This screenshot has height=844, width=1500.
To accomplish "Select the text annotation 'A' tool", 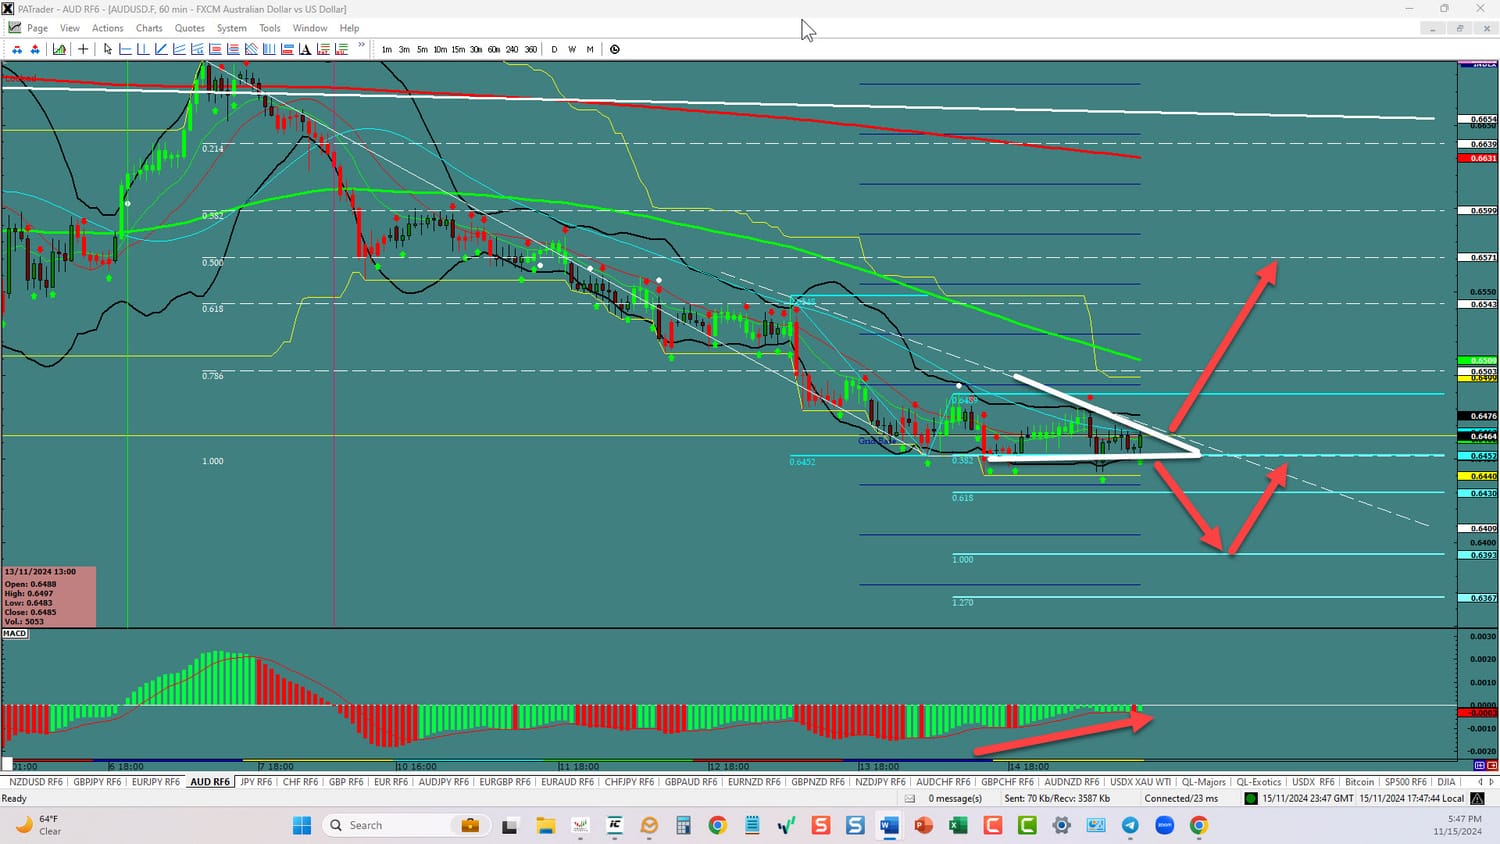I will tap(305, 49).
